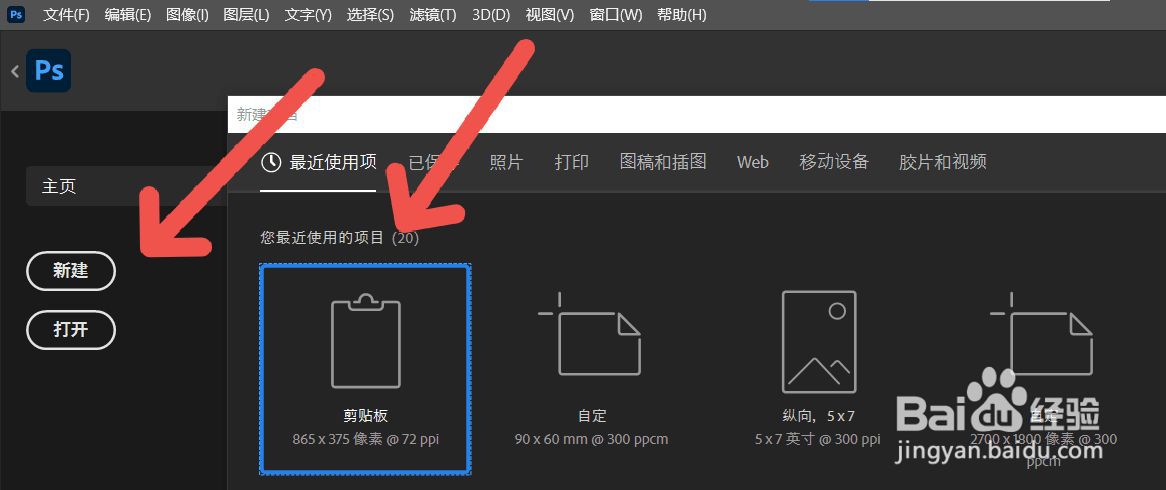Select the clipboard preset icon

point(365,341)
